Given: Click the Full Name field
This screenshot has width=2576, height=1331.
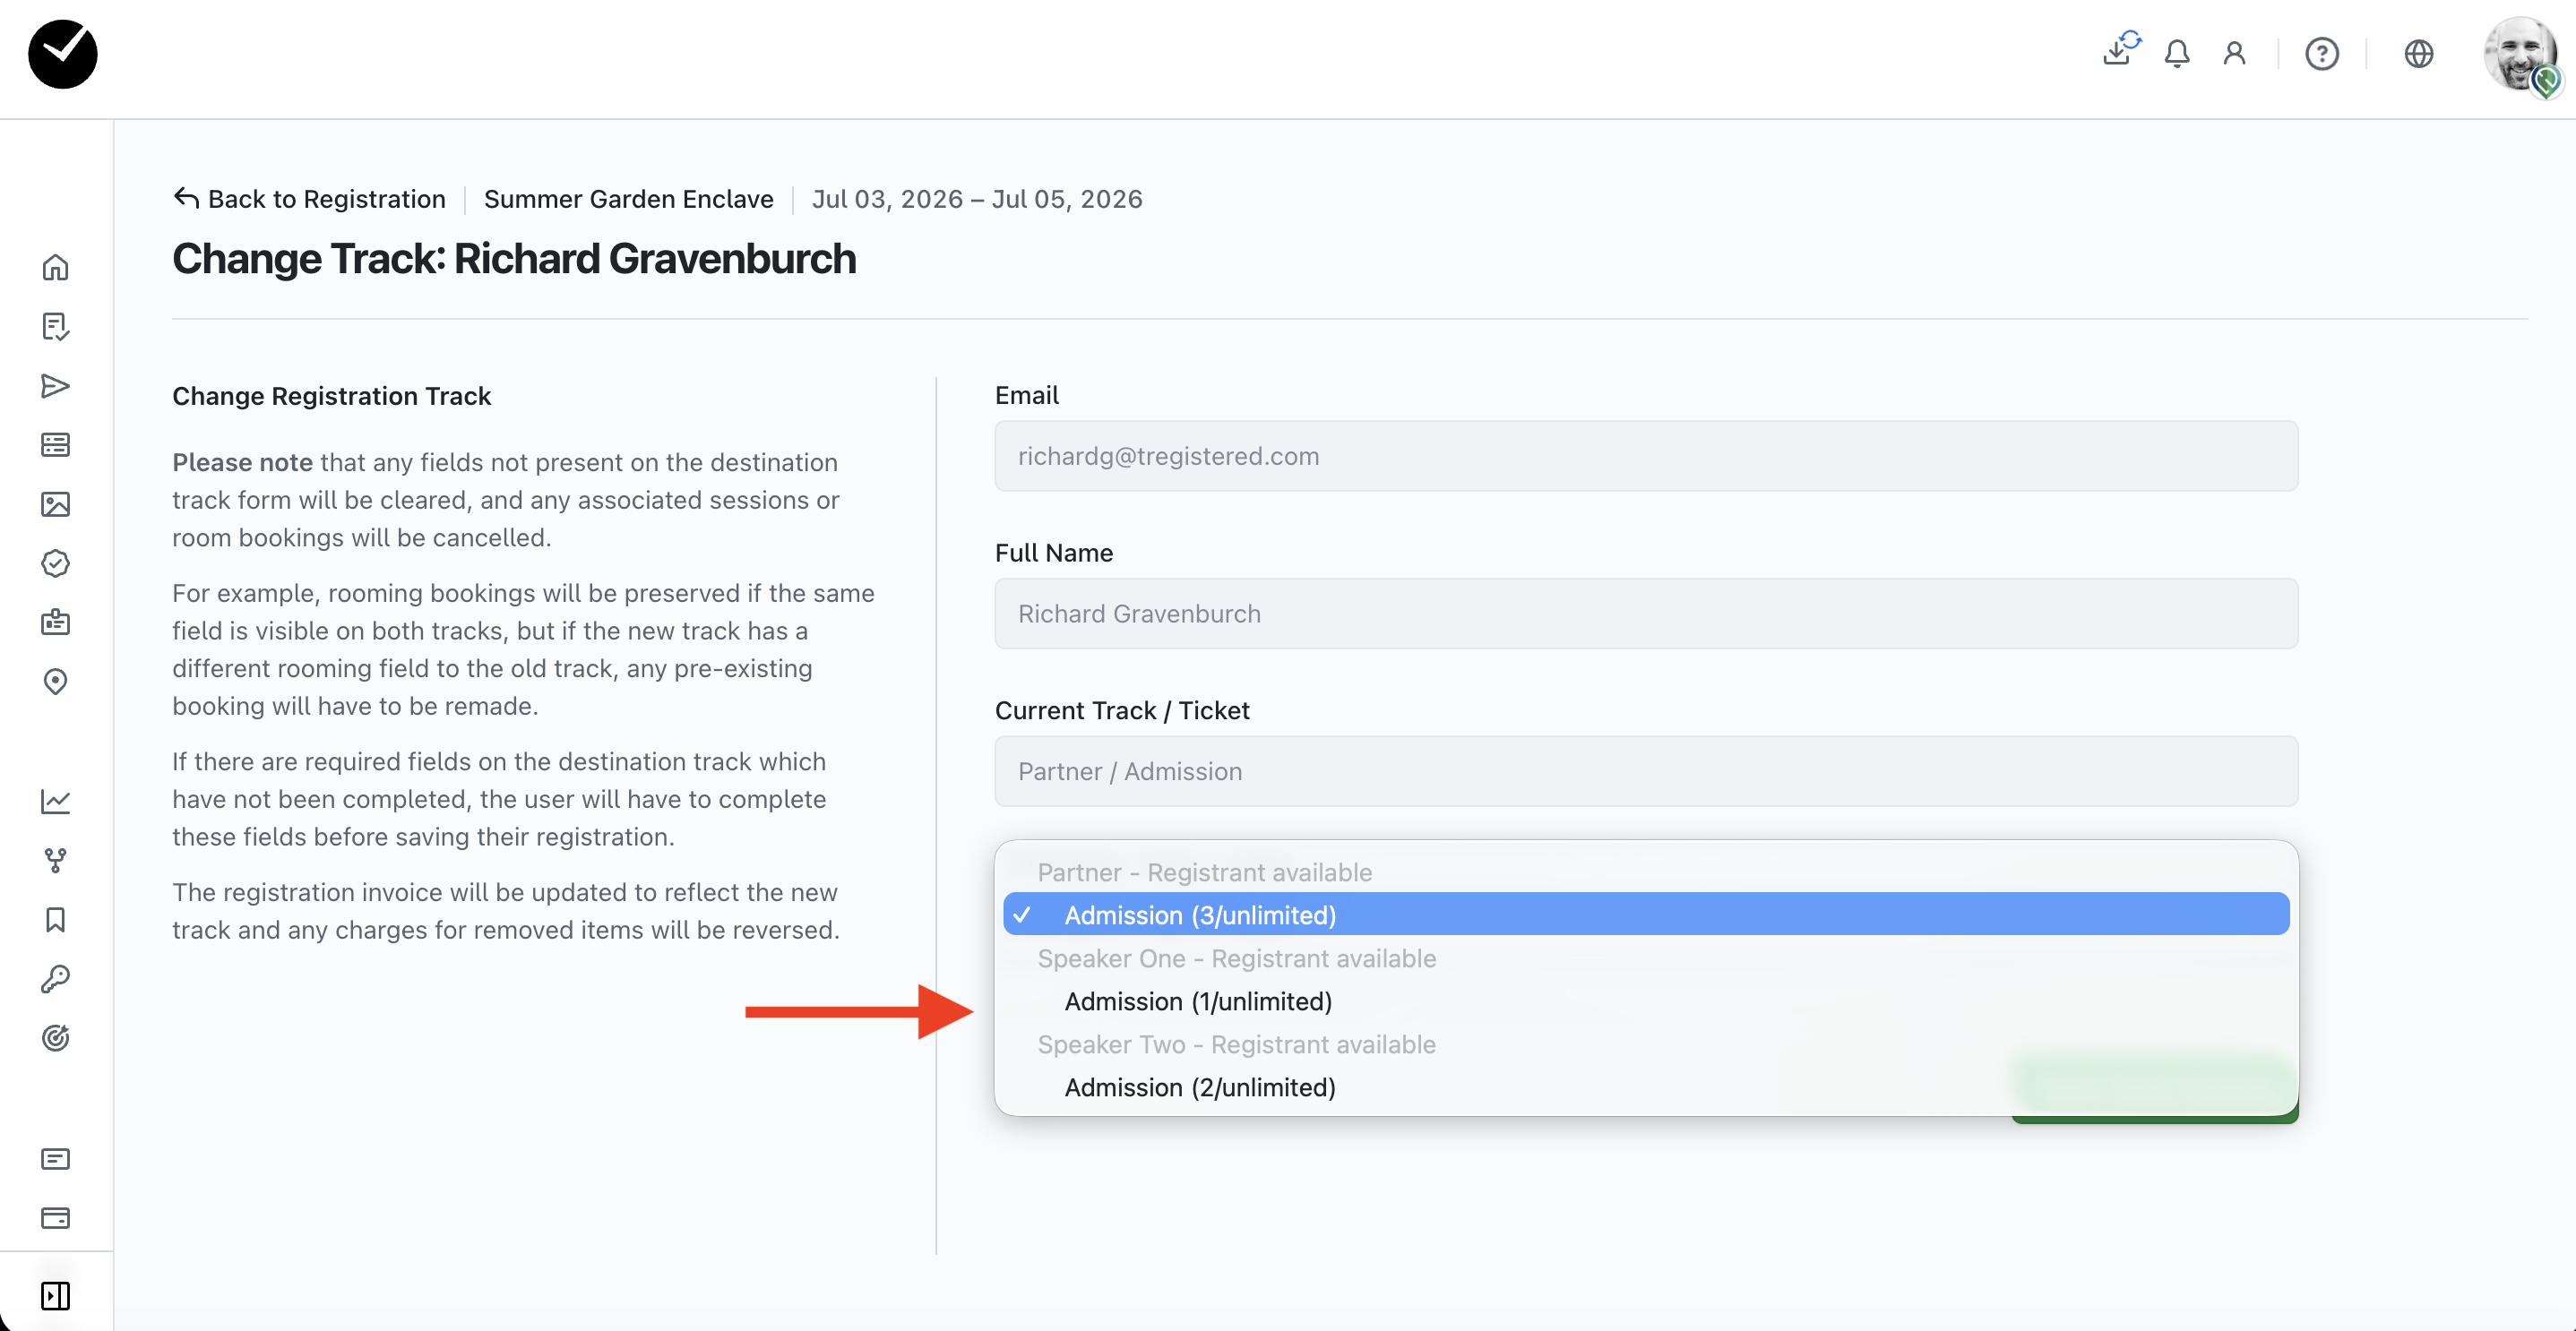Looking at the screenshot, I should 1645,614.
